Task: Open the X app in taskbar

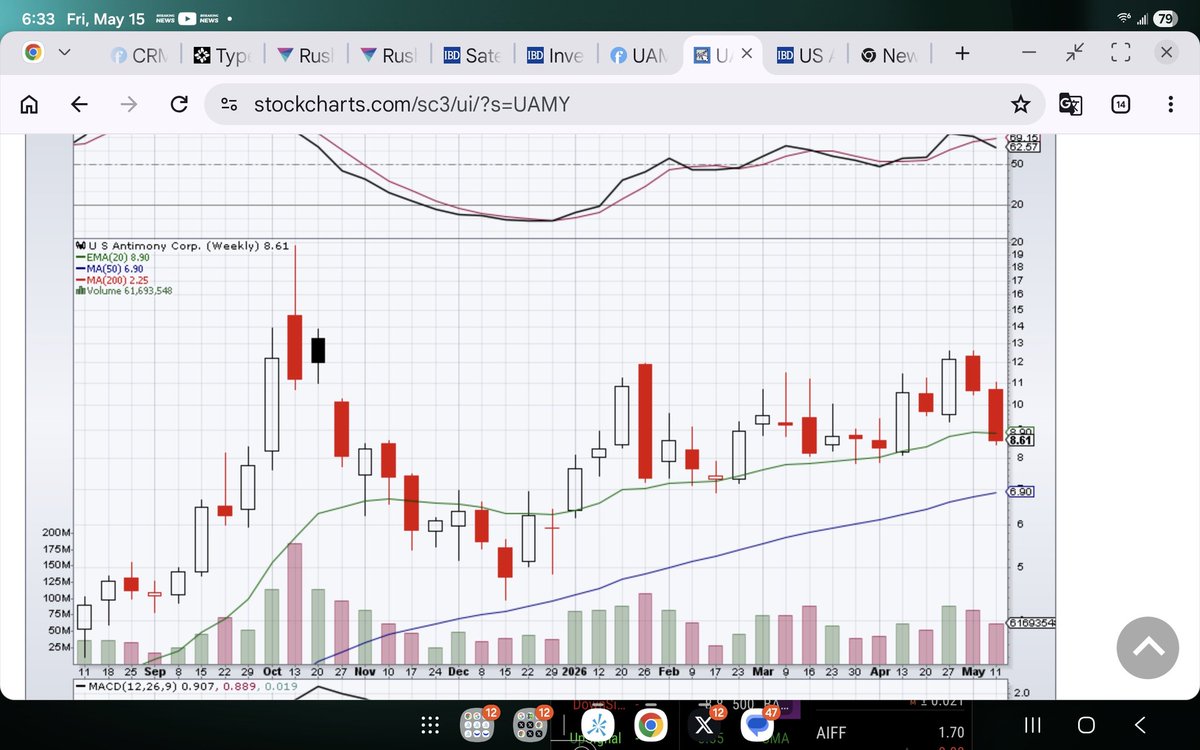Action: pyautogui.click(x=704, y=726)
